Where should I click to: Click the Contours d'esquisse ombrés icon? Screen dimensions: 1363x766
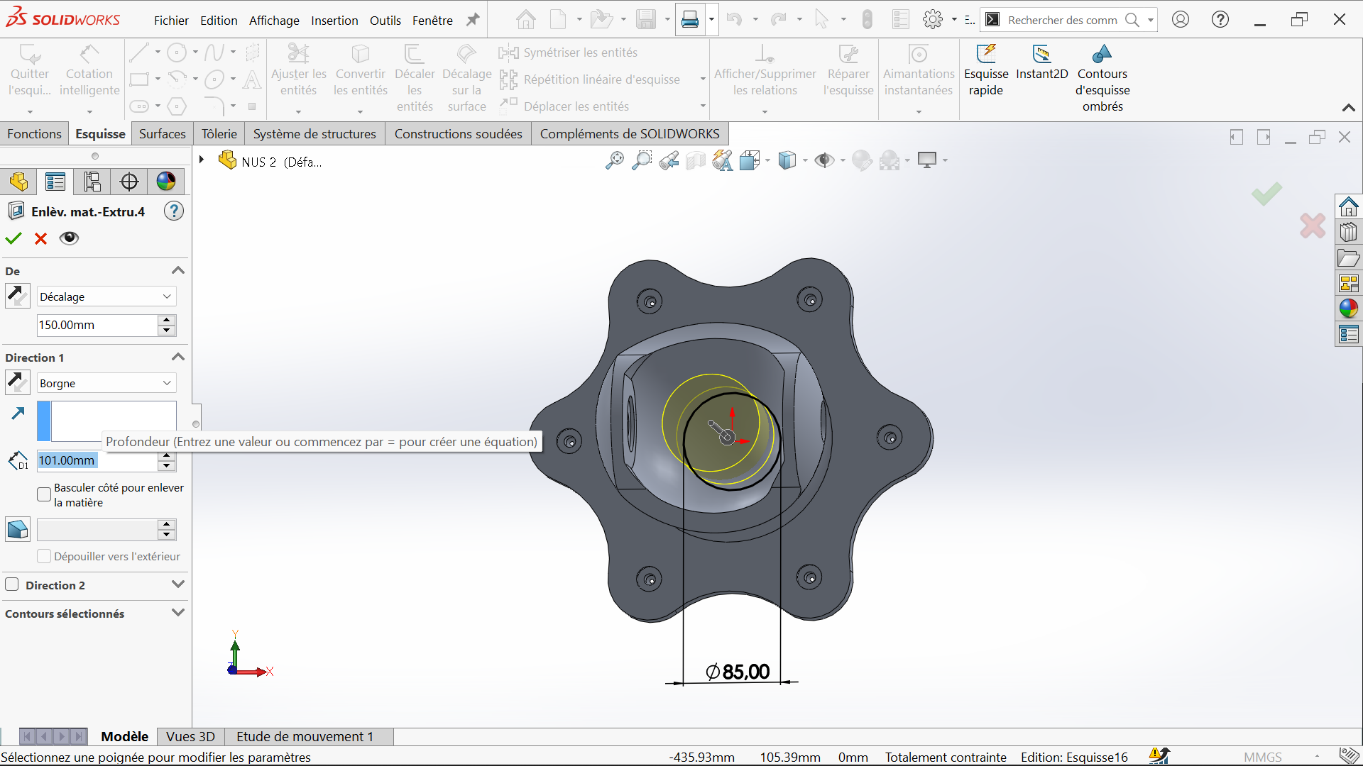tap(1102, 55)
